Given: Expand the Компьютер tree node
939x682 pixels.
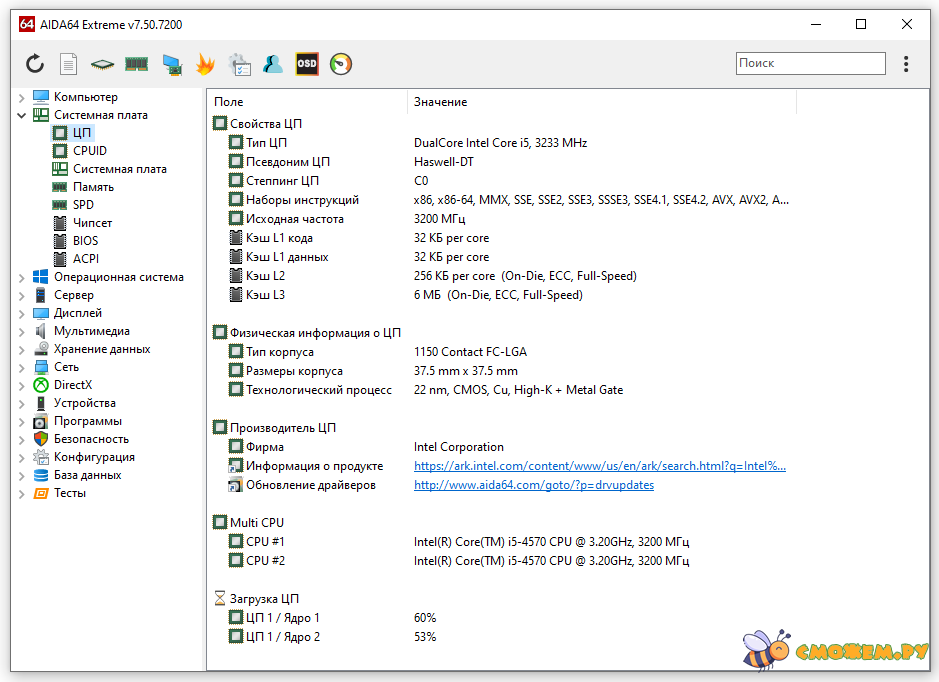Looking at the screenshot, I should (x=22, y=98).
